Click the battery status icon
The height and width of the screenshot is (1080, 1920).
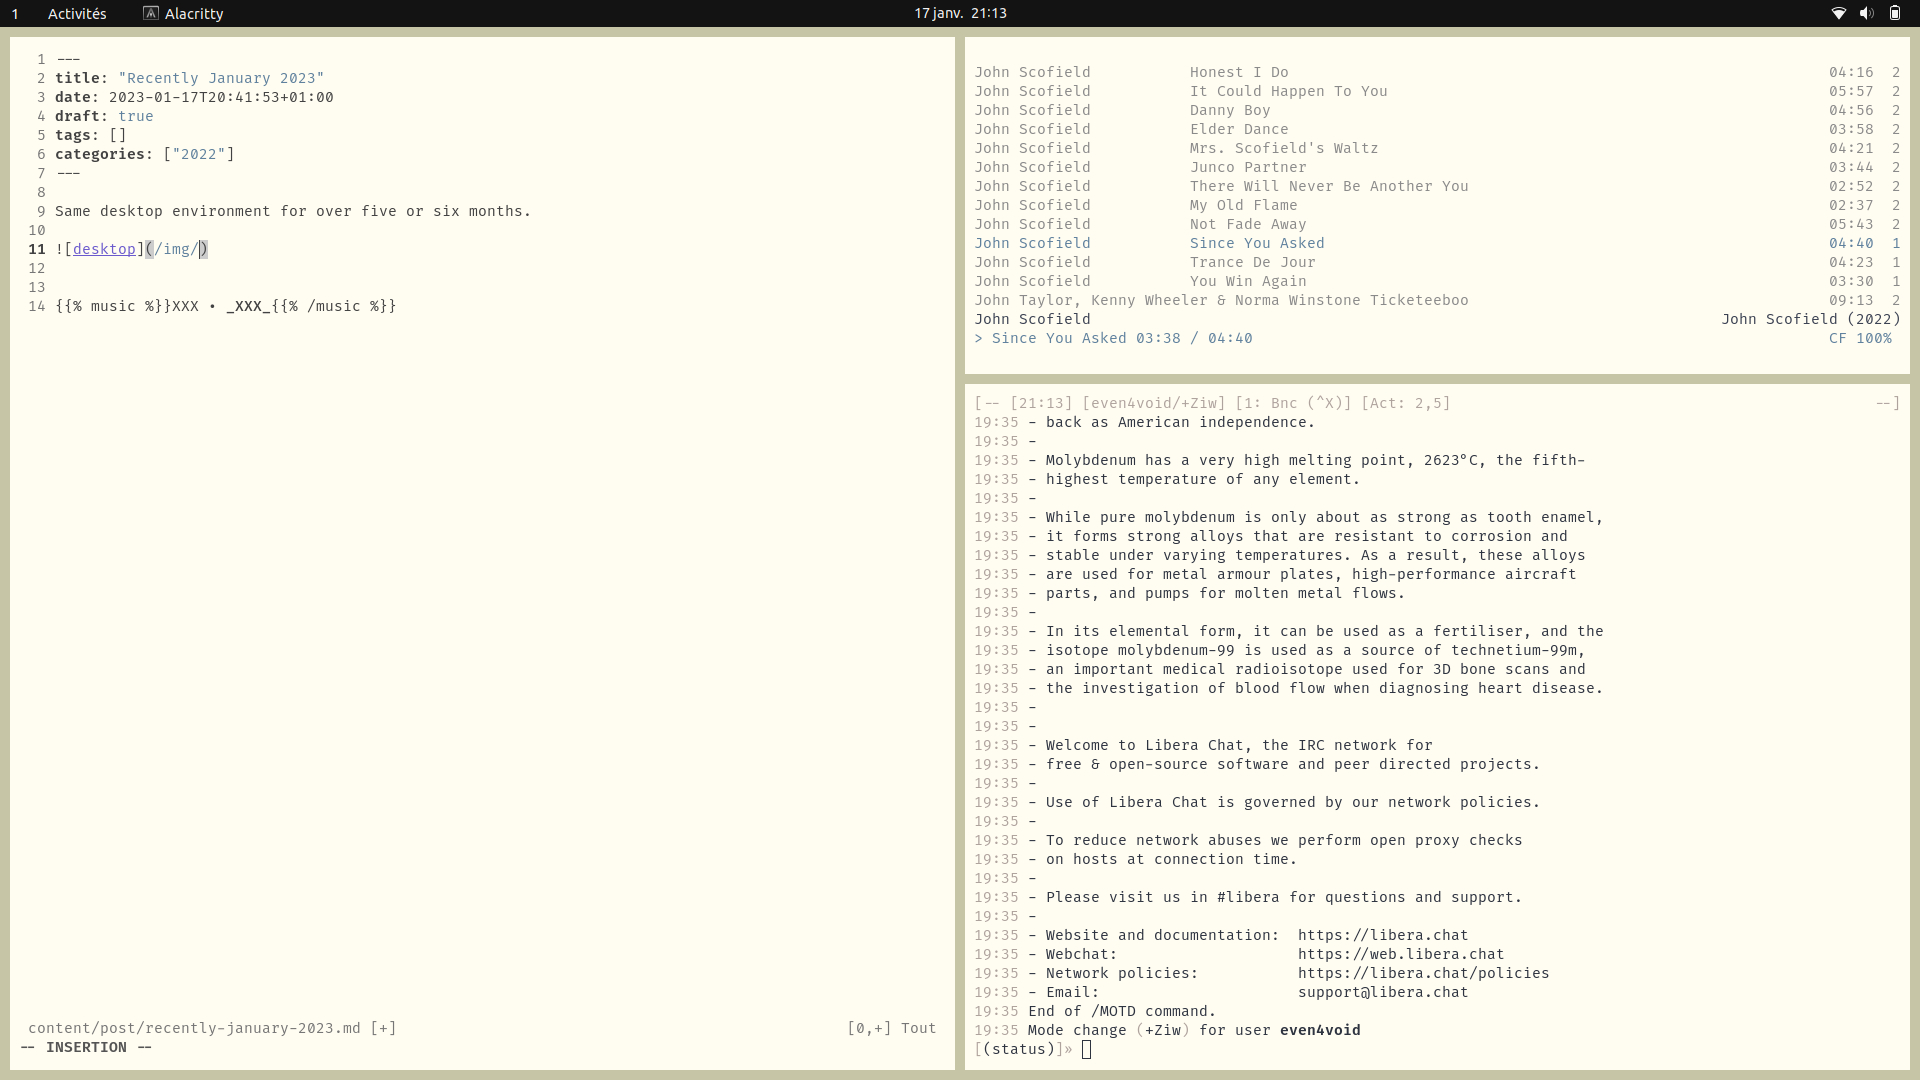point(1894,13)
